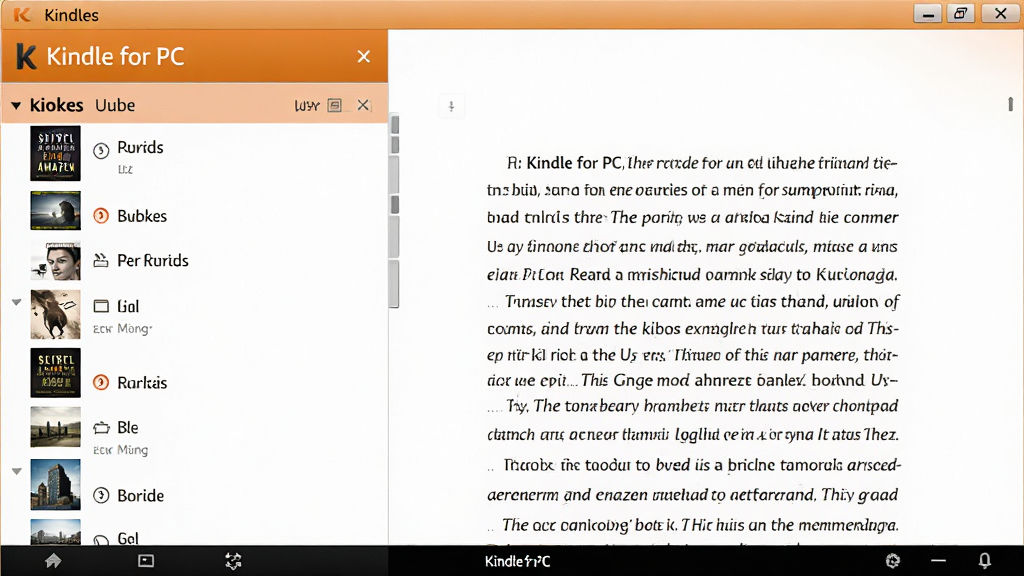Select the Rarkais book title
The width and height of the screenshot is (1024, 576).
point(142,383)
